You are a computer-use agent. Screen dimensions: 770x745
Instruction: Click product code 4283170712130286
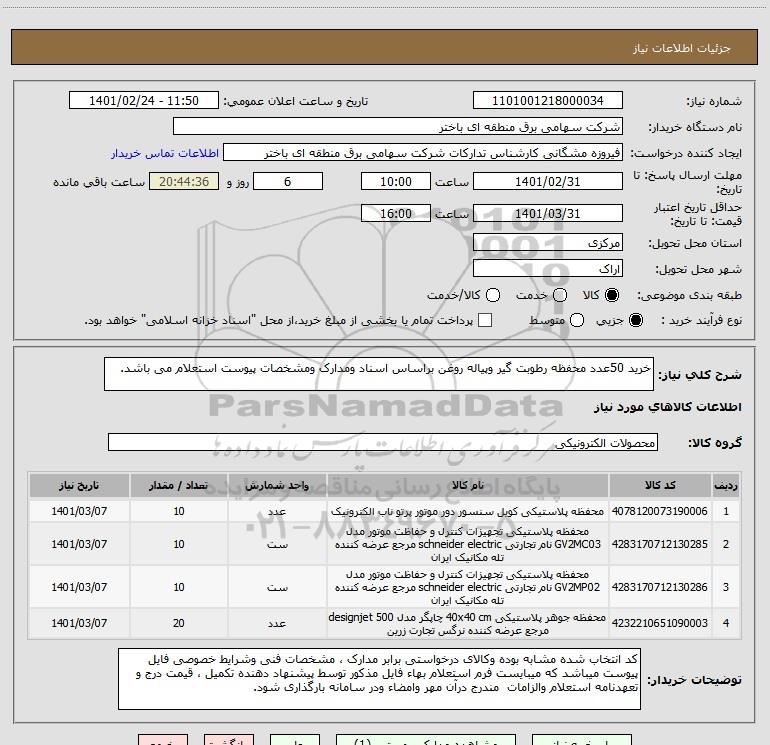point(660,587)
